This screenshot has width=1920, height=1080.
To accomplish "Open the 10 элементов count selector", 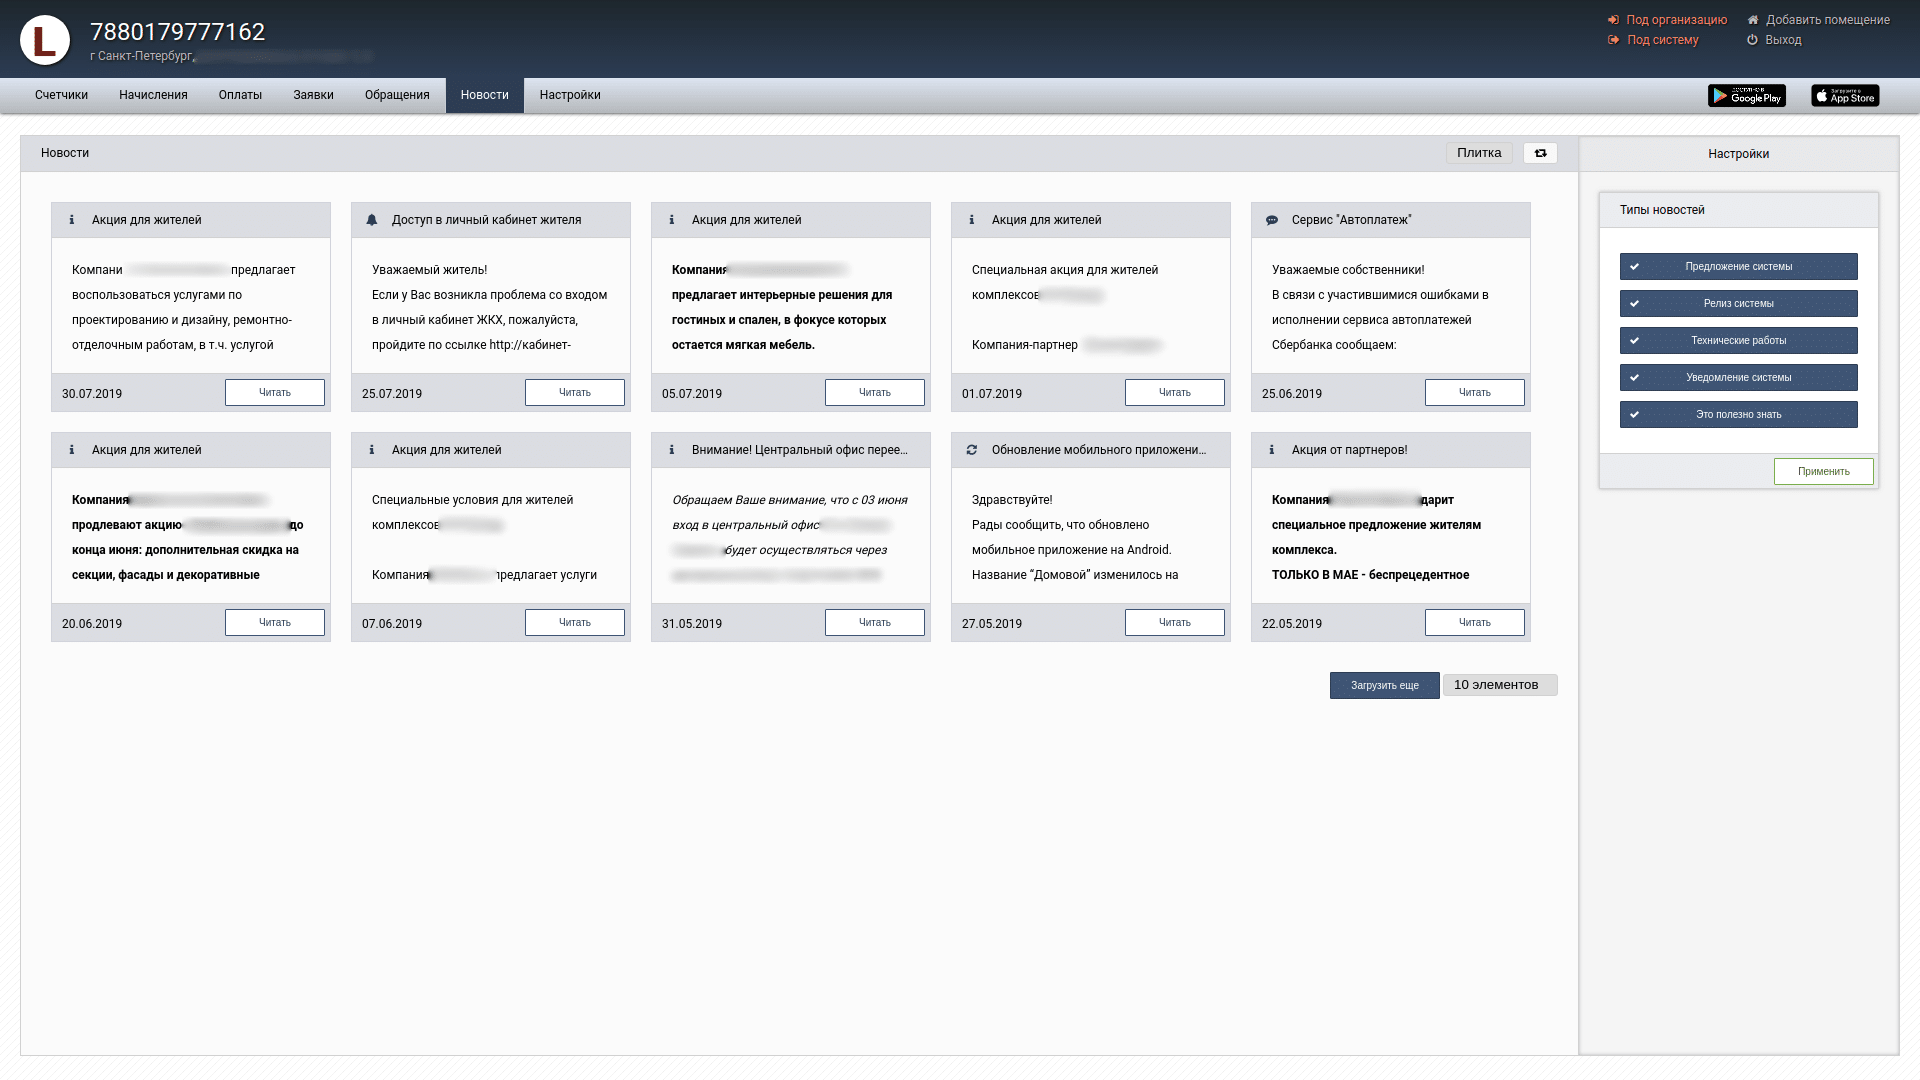I will 1498,685.
